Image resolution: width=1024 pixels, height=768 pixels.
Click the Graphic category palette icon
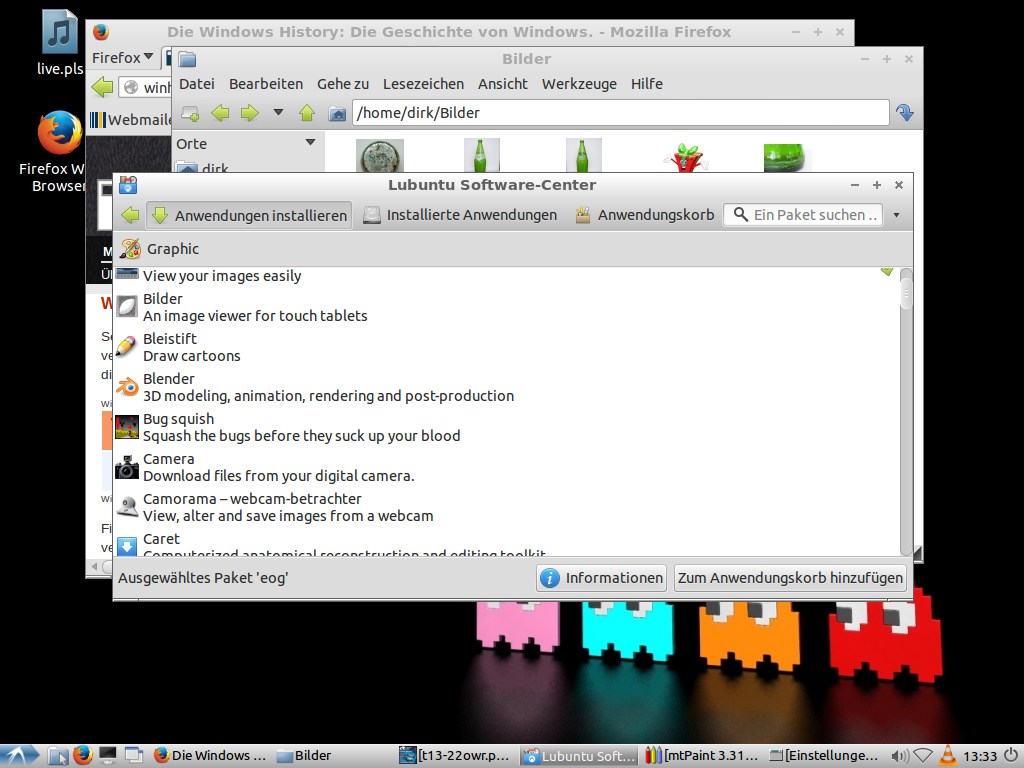(x=130, y=249)
